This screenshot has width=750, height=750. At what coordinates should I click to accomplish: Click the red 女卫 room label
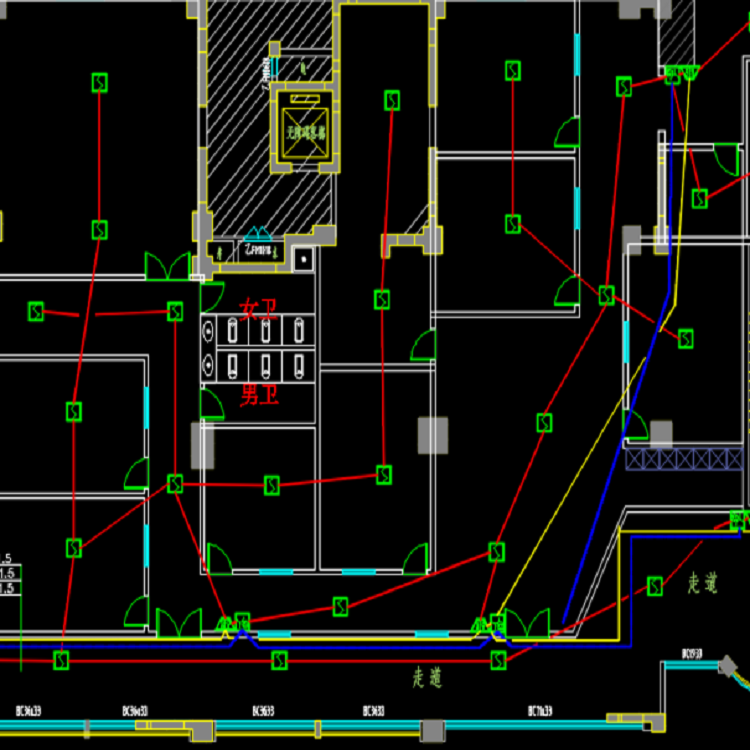[x=258, y=309]
